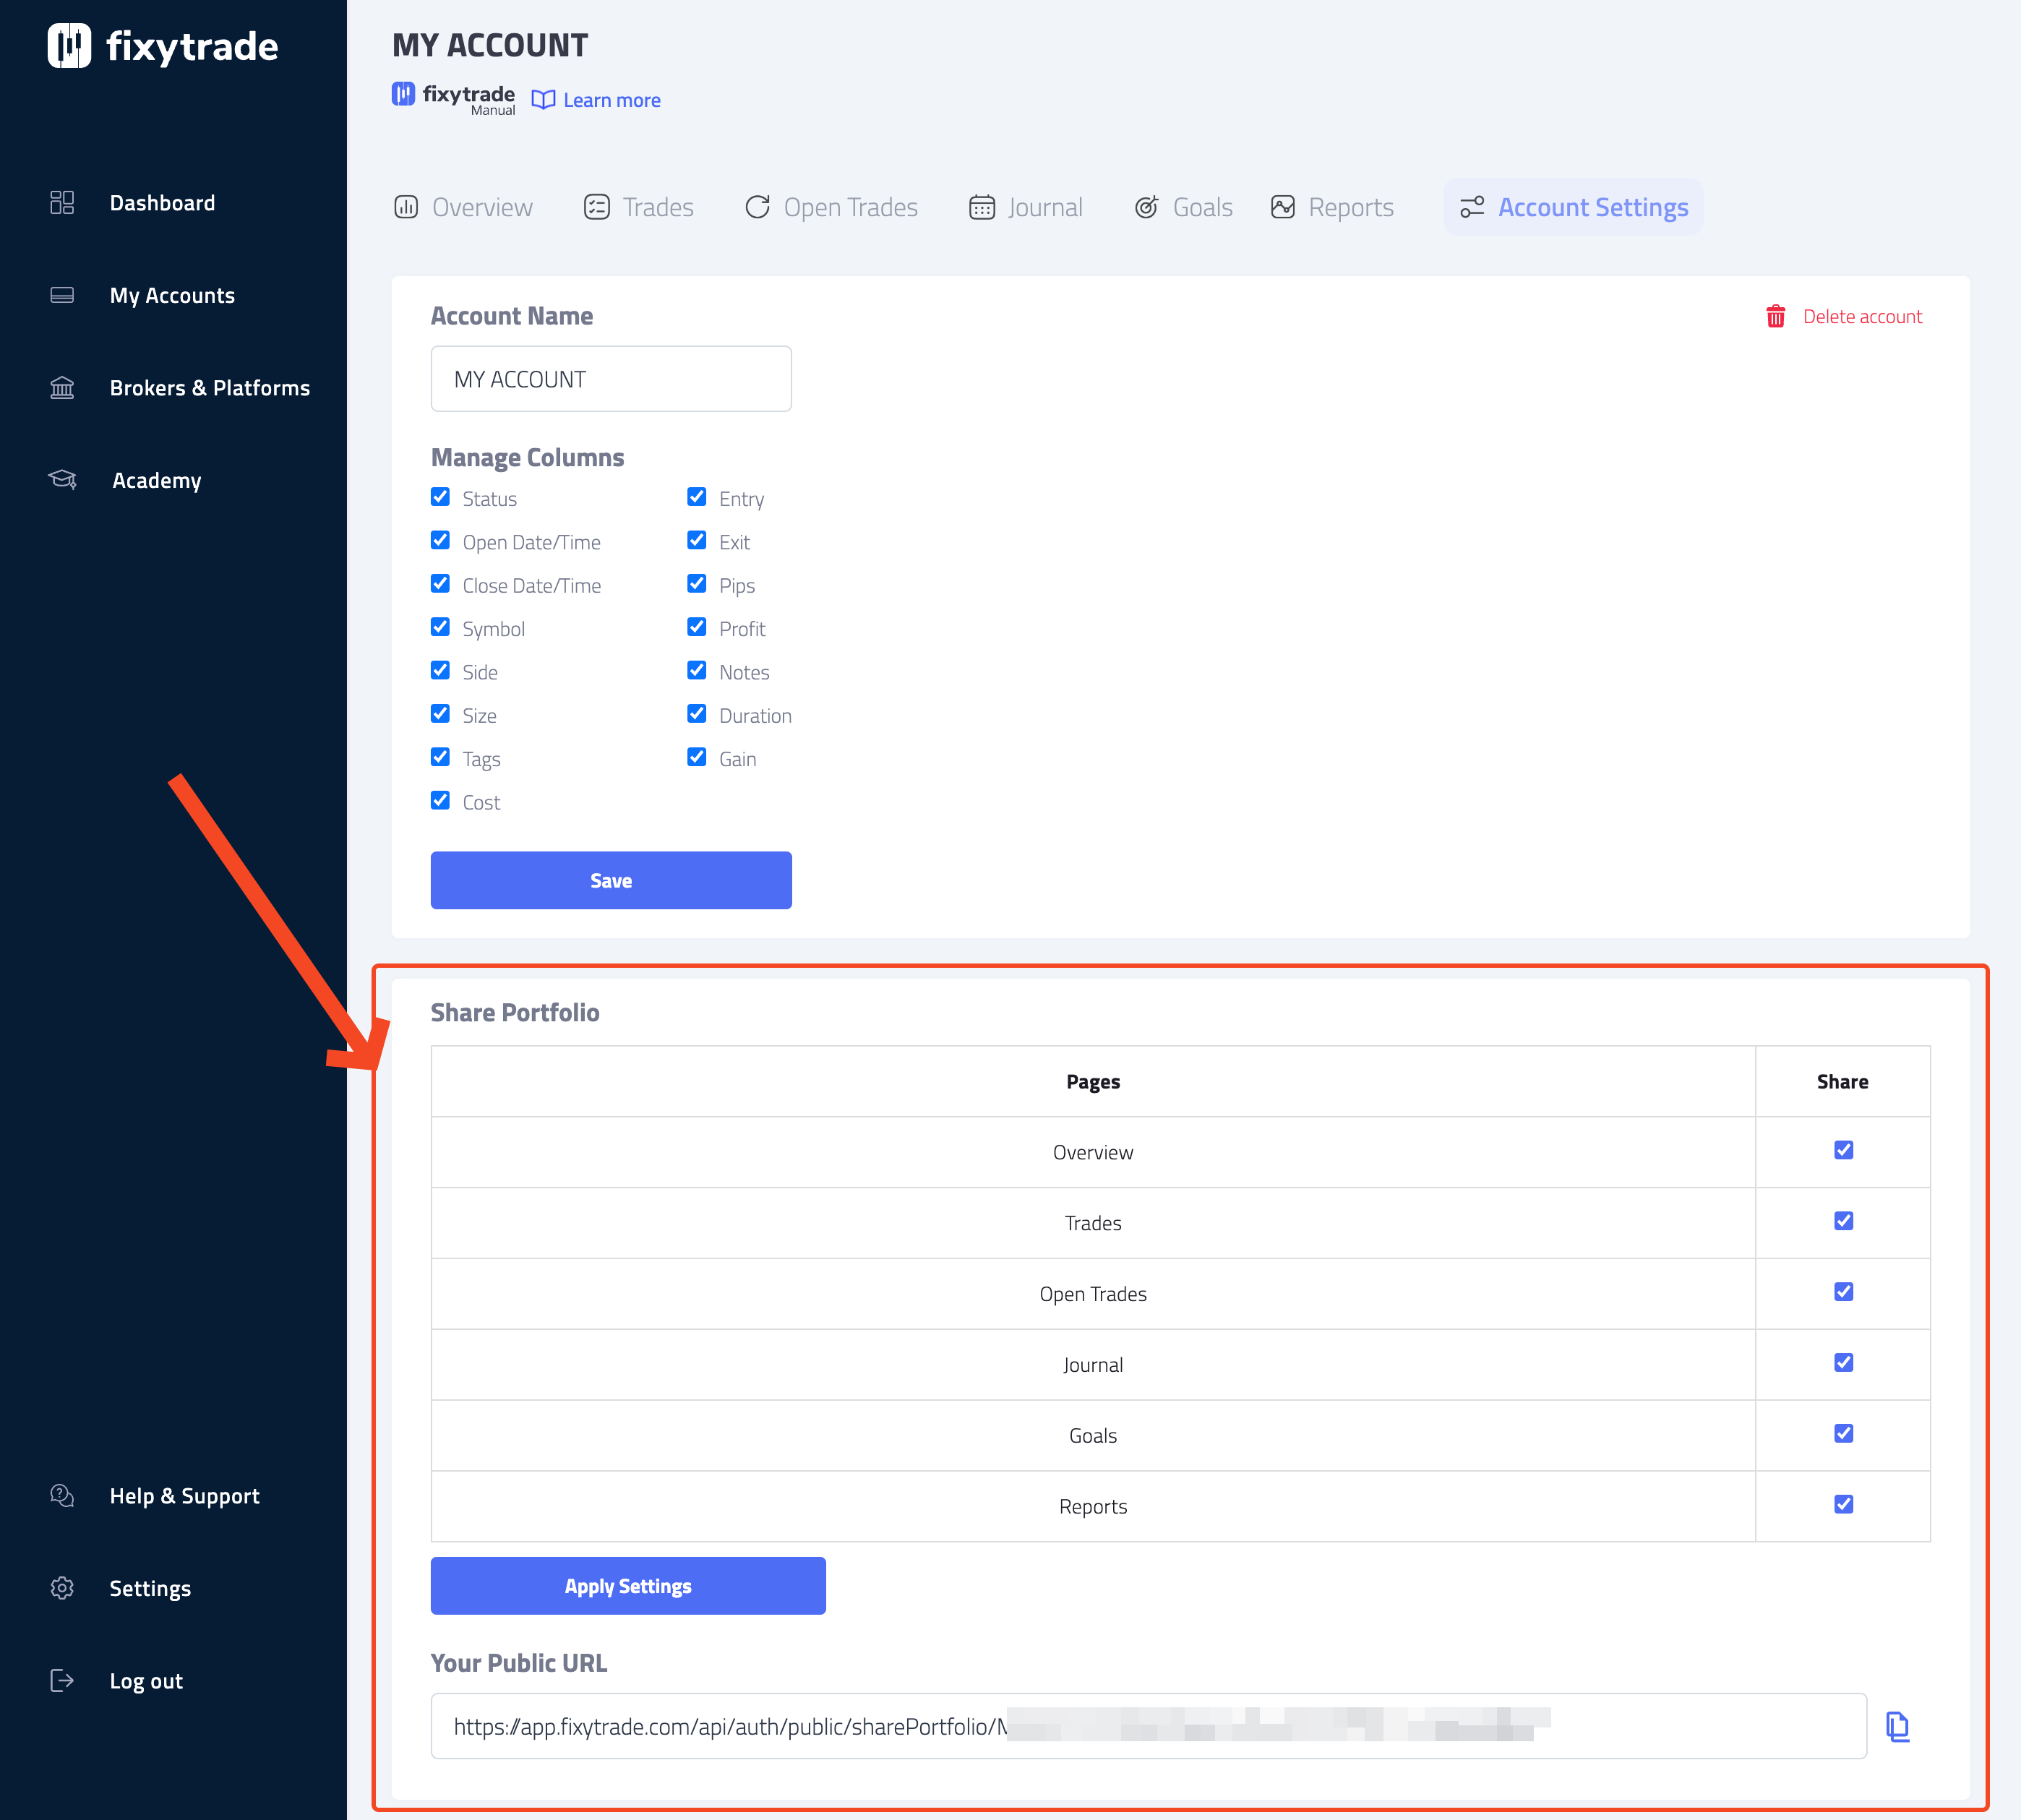Uncheck the Reports share checkbox

tap(1842, 1504)
